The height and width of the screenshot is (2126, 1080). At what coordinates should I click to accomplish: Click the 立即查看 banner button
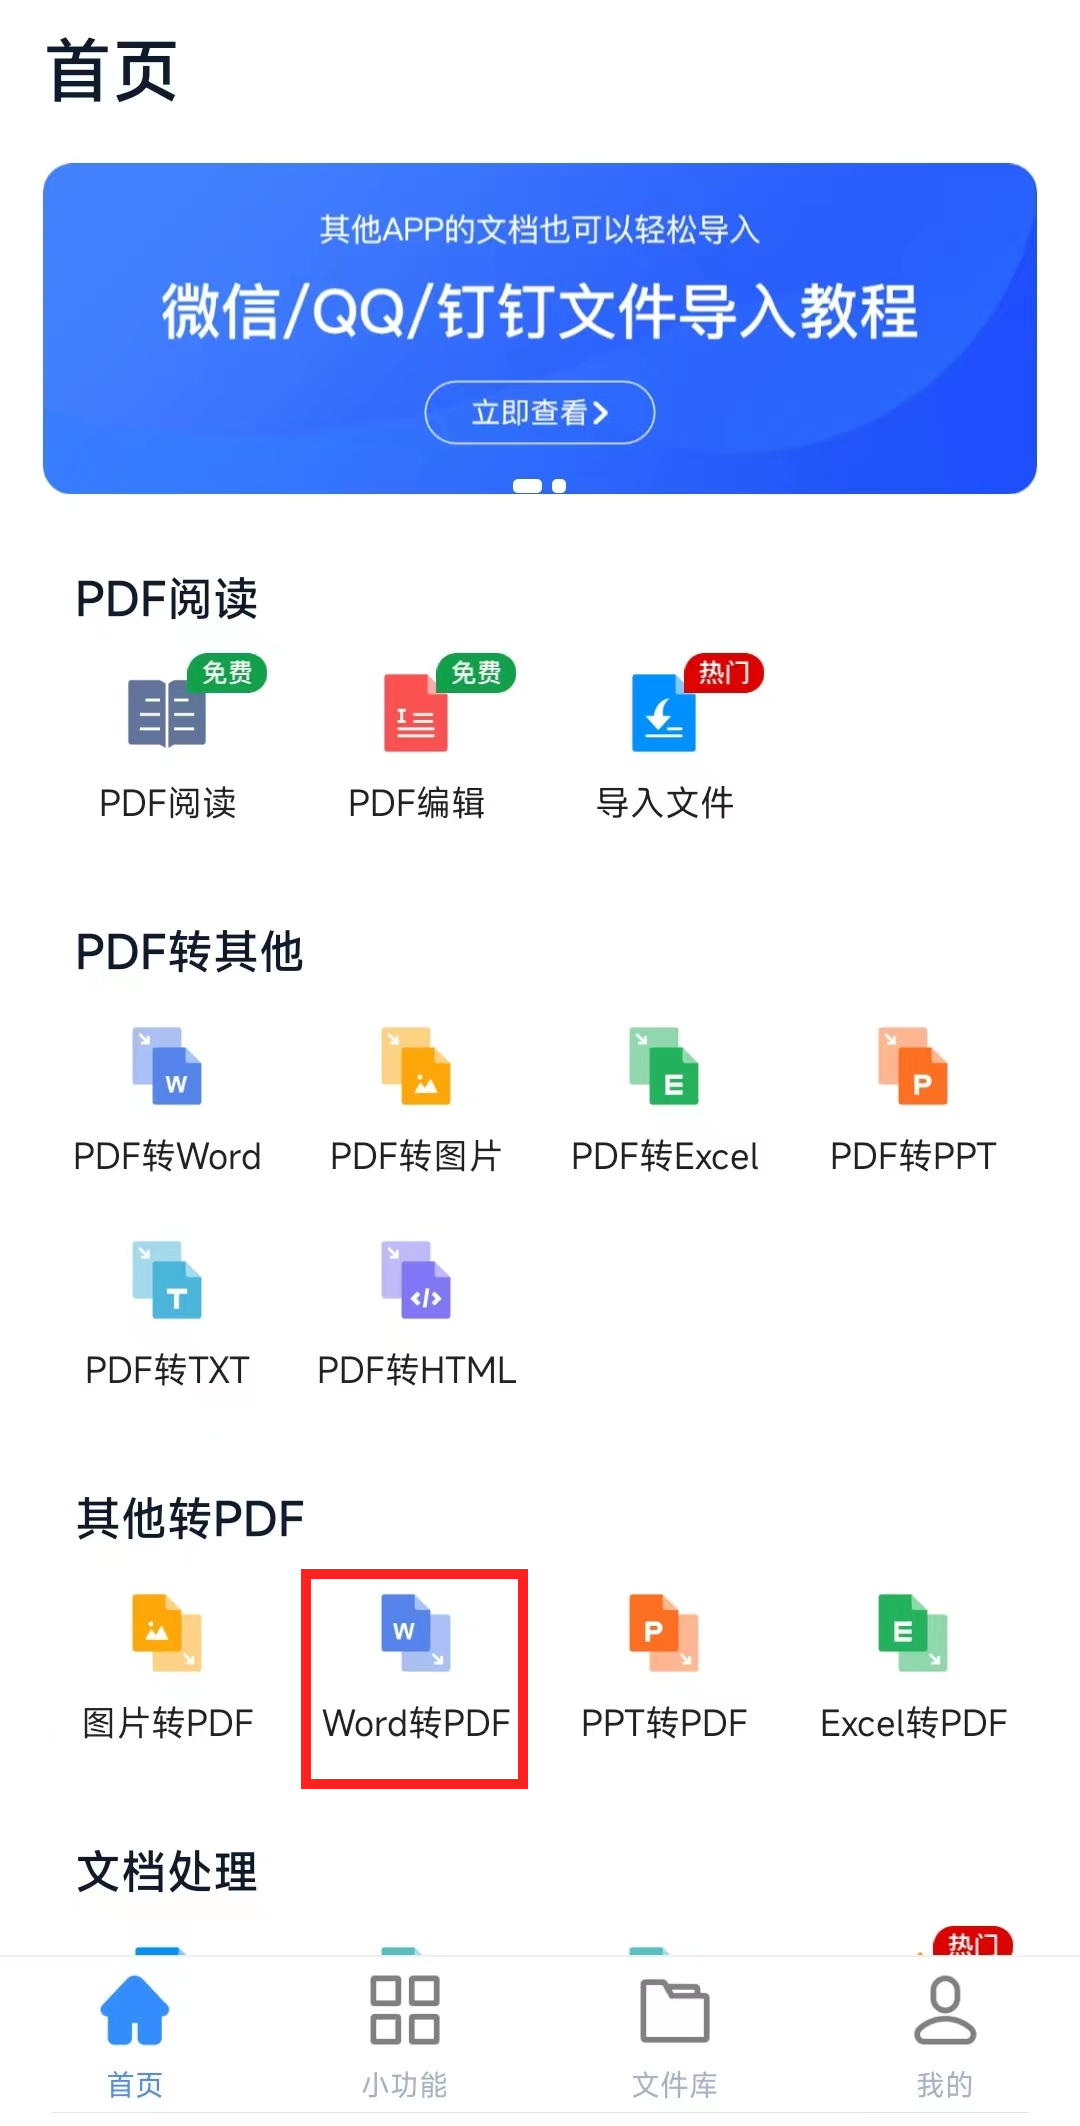540,412
